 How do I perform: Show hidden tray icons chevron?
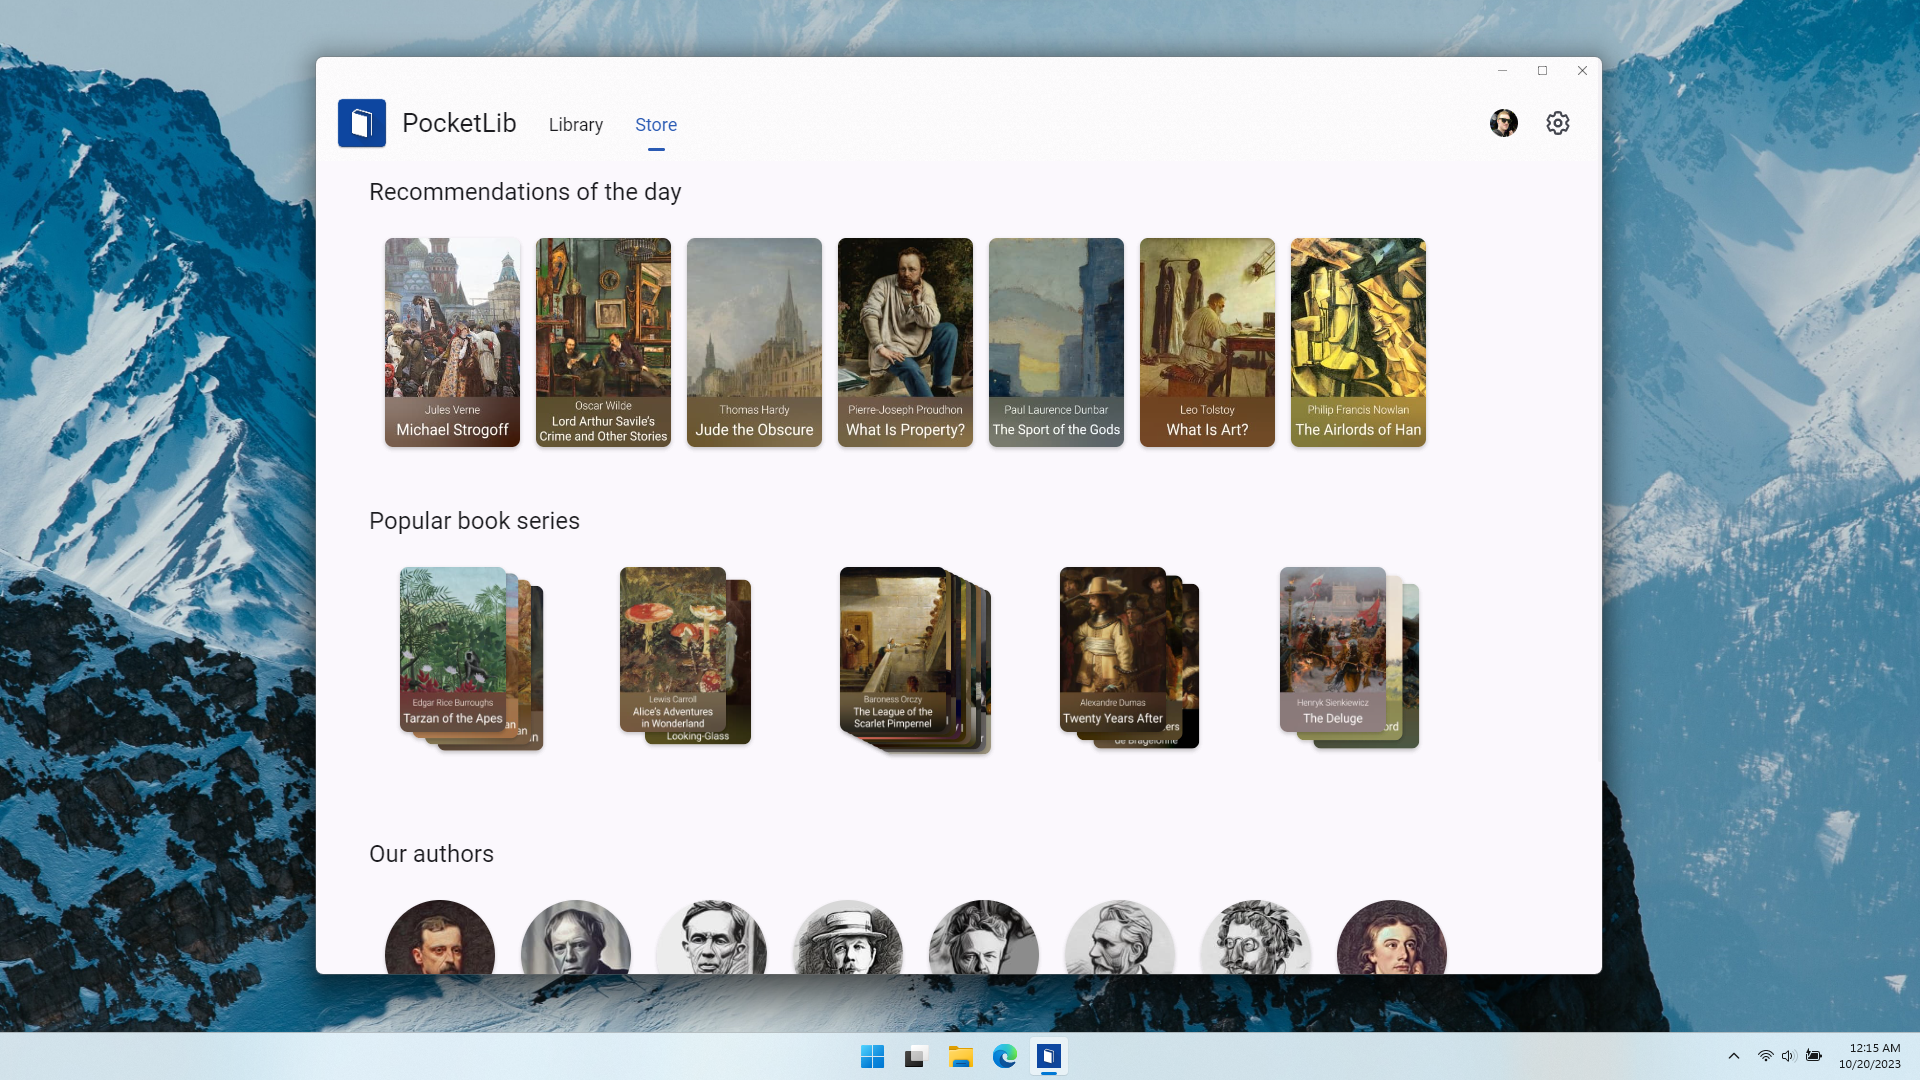click(x=1734, y=1056)
